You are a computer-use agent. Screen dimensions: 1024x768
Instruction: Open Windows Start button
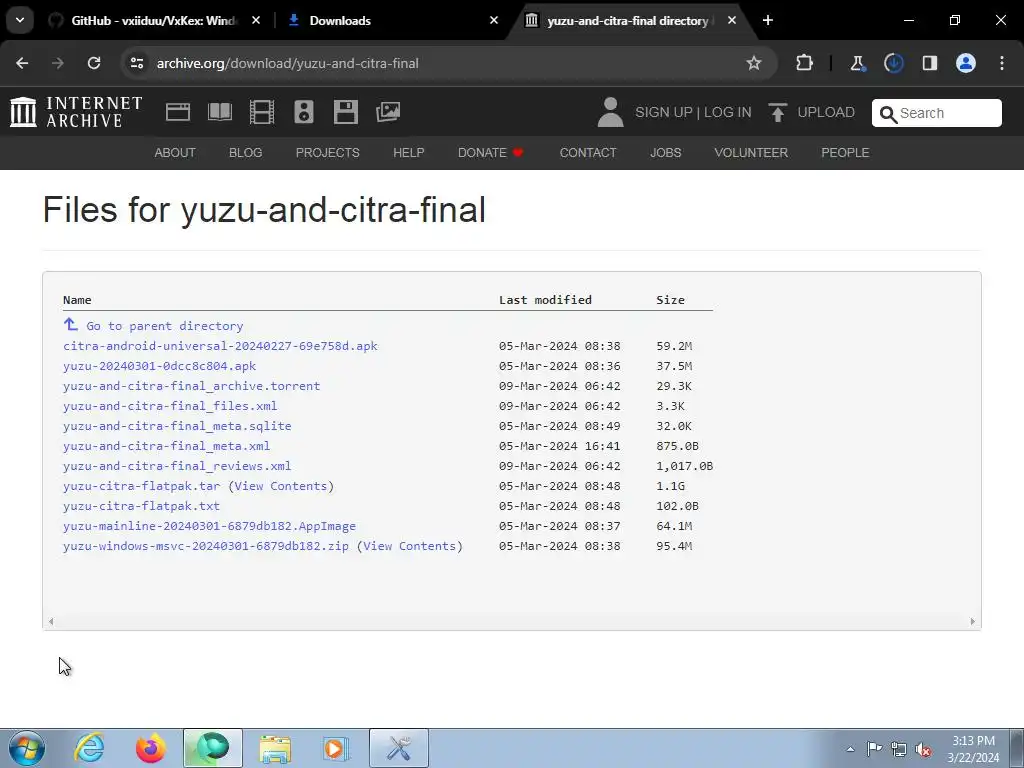pos(27,748)
